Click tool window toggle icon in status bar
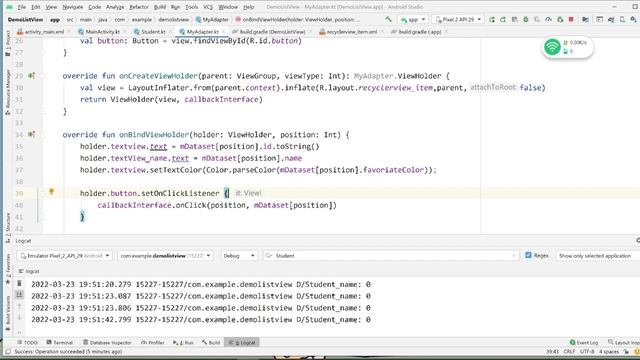This screenshot has height=360, width=640. point(8,351)
